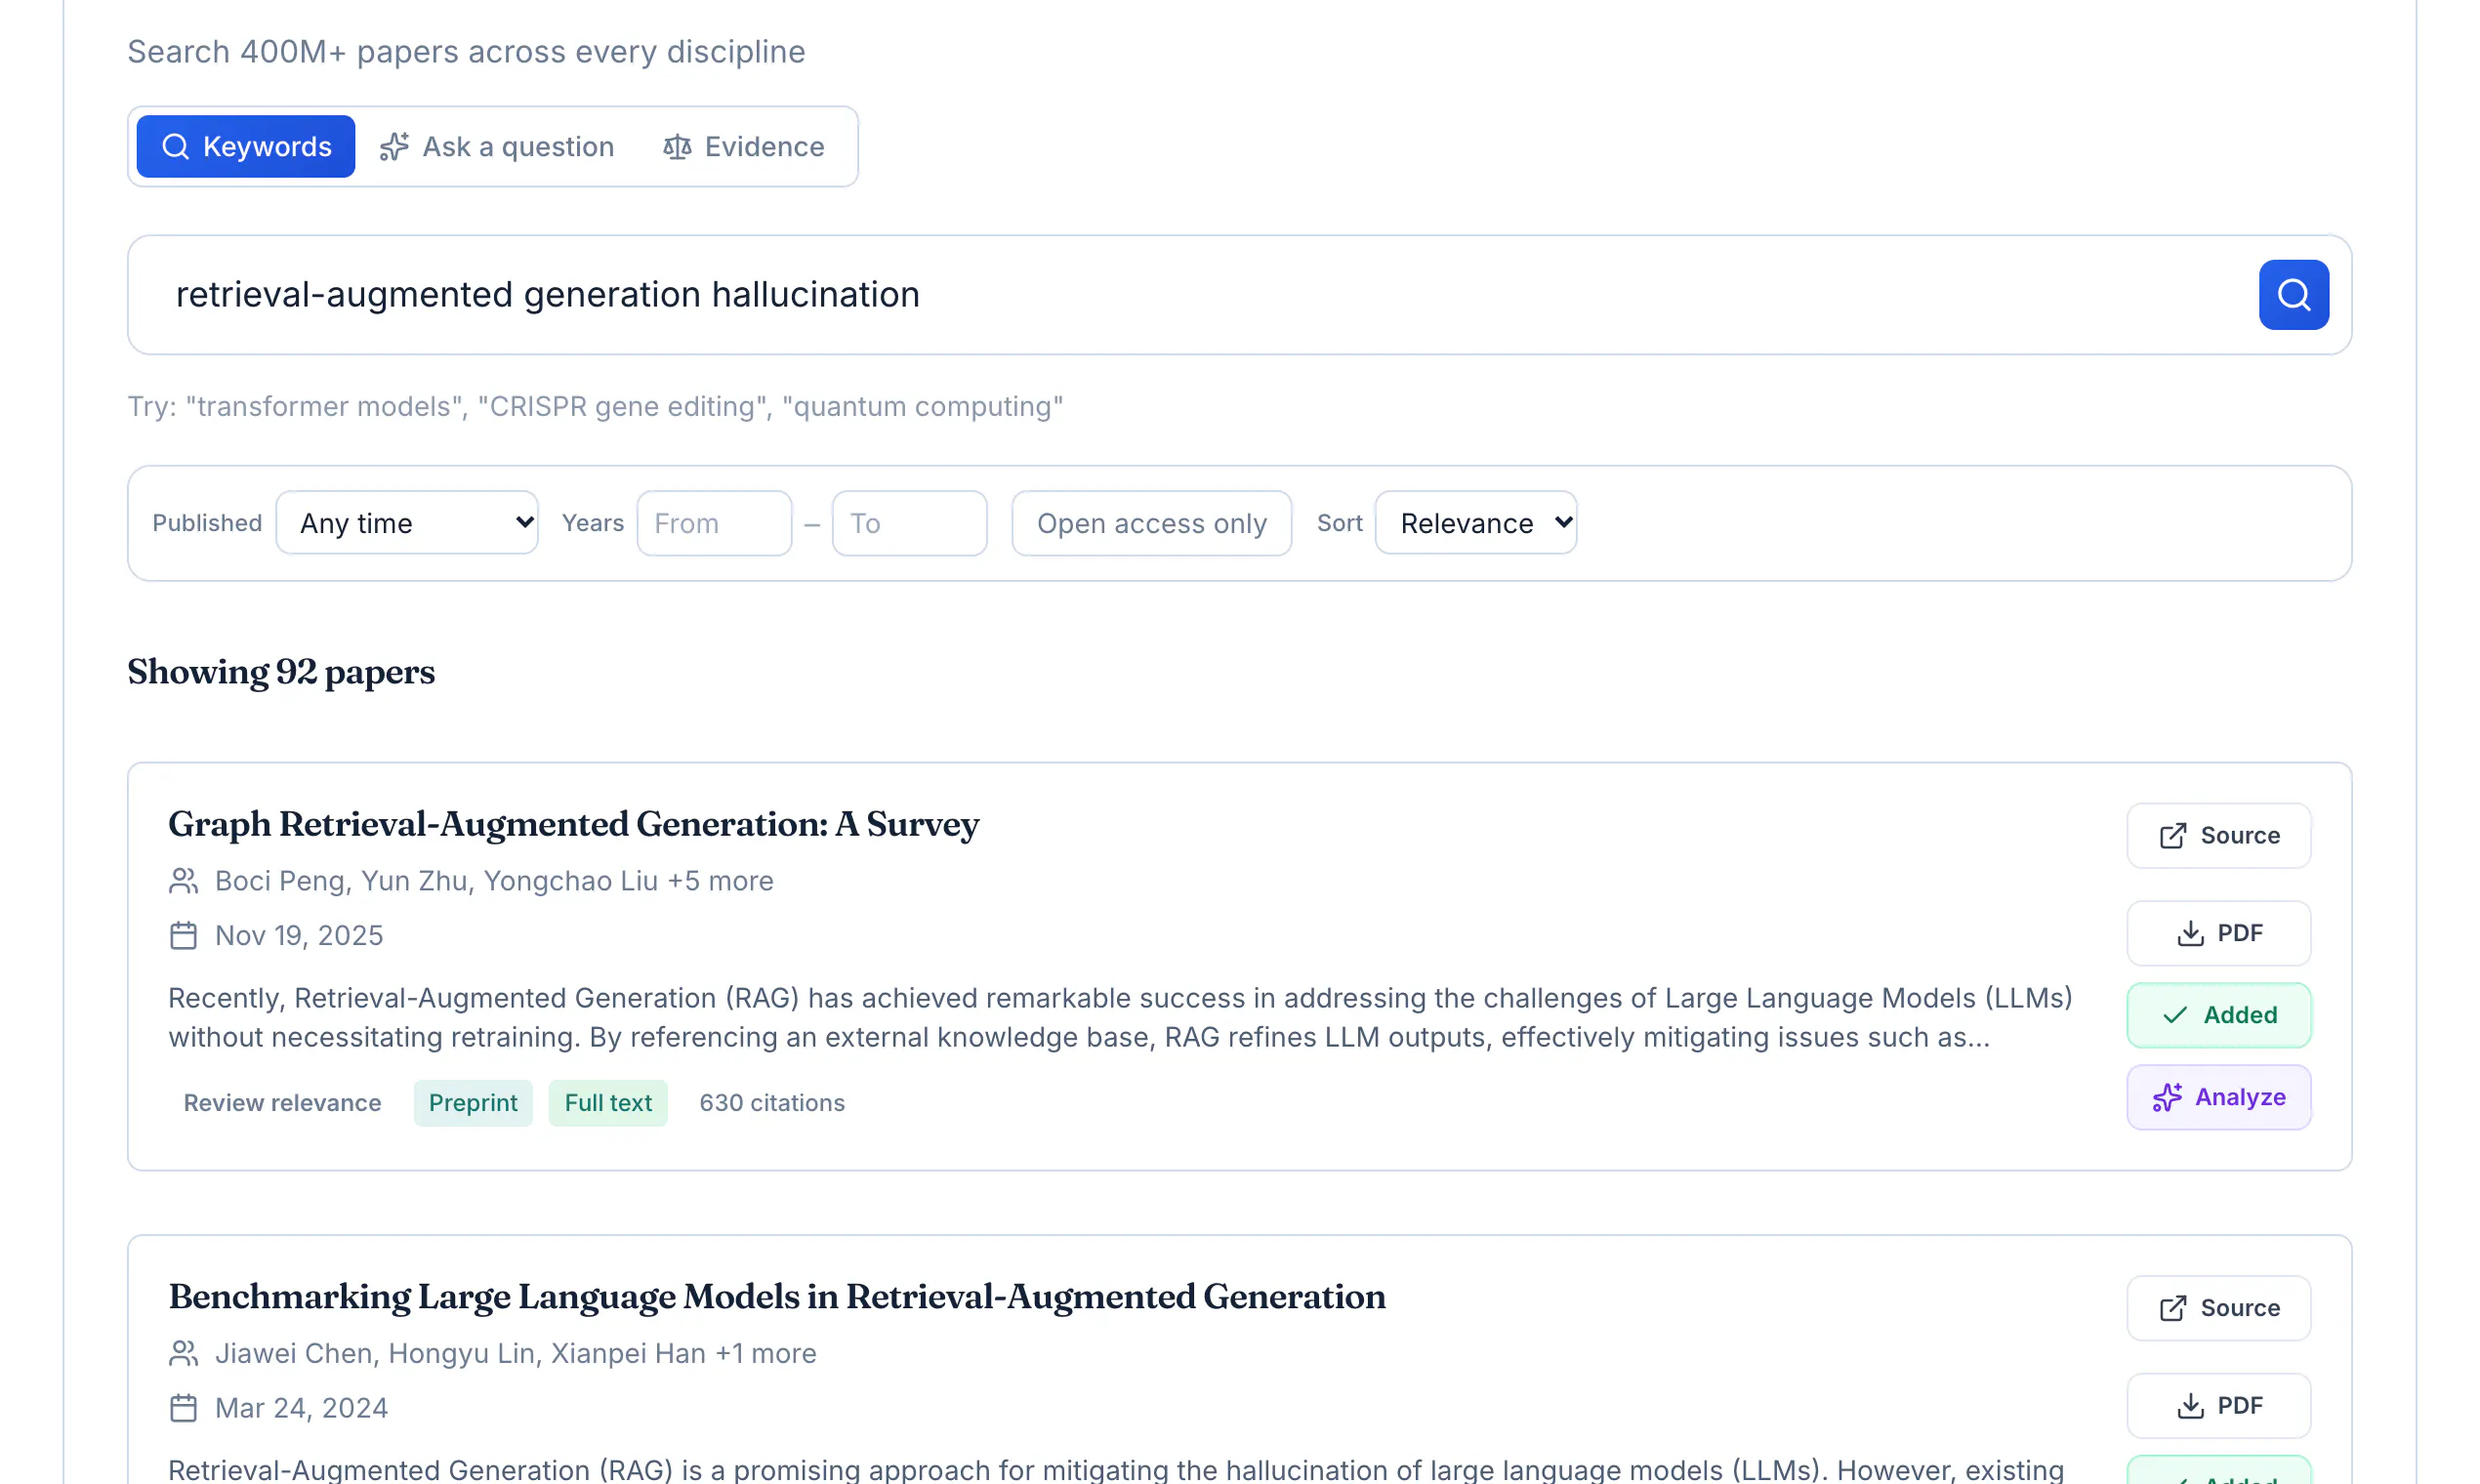Click the To year field

click(909, 523)
